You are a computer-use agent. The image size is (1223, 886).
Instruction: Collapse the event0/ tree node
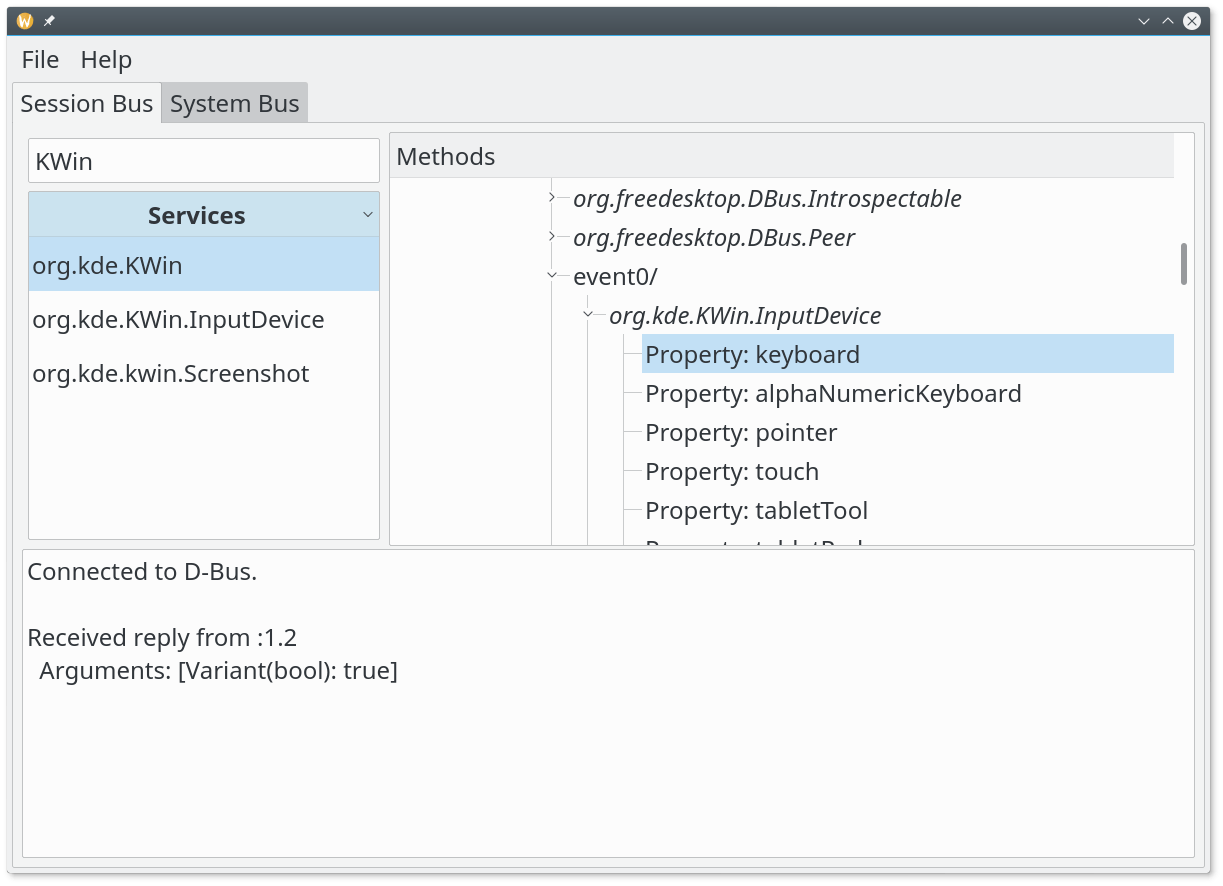coord(552,276)
